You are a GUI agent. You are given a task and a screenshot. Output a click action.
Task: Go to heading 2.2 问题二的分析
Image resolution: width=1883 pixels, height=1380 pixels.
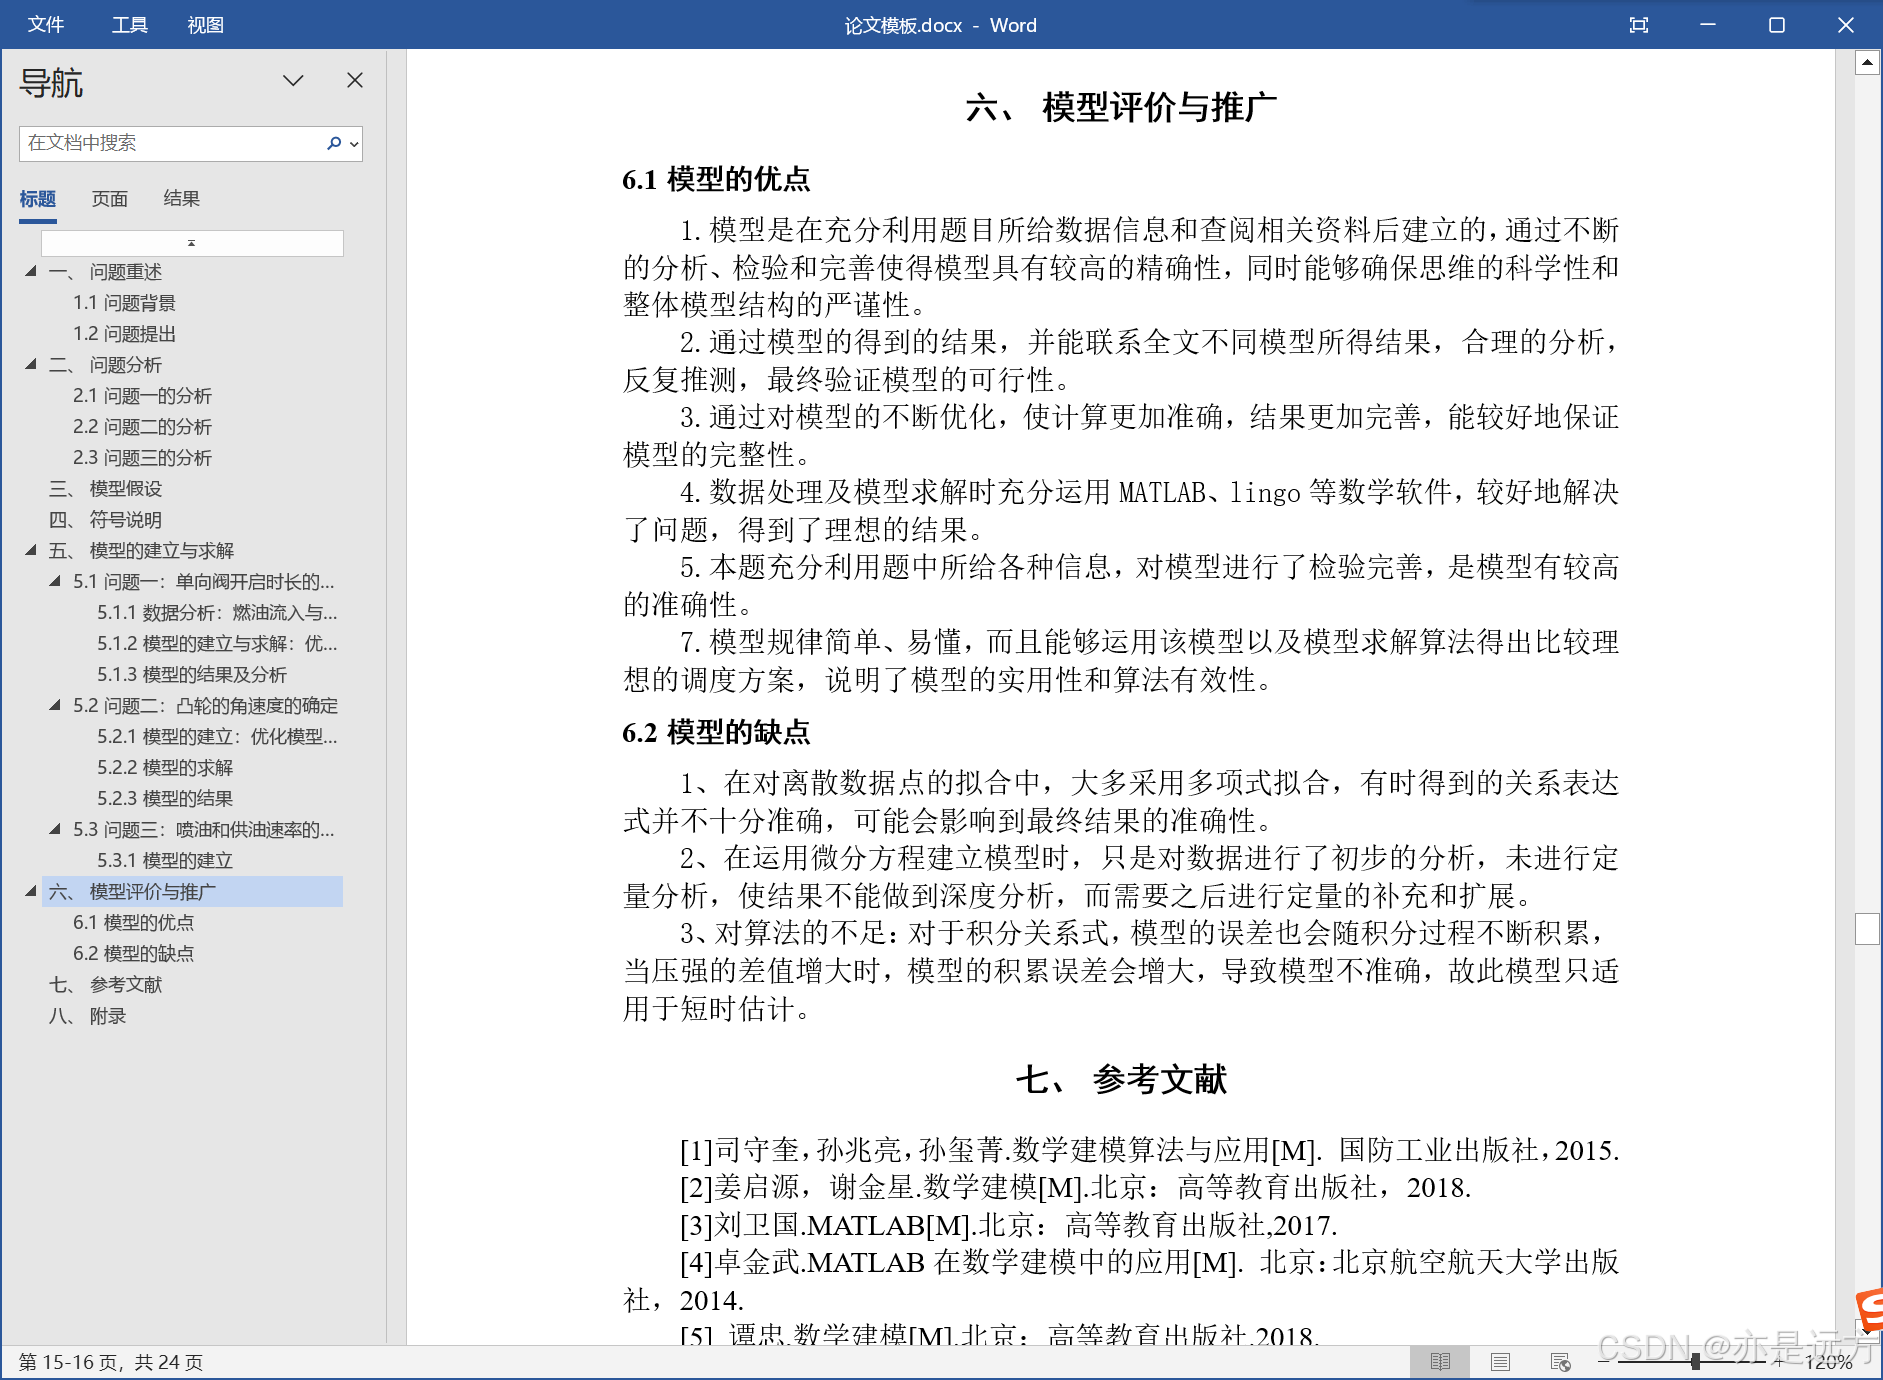[x=142, y=427]
